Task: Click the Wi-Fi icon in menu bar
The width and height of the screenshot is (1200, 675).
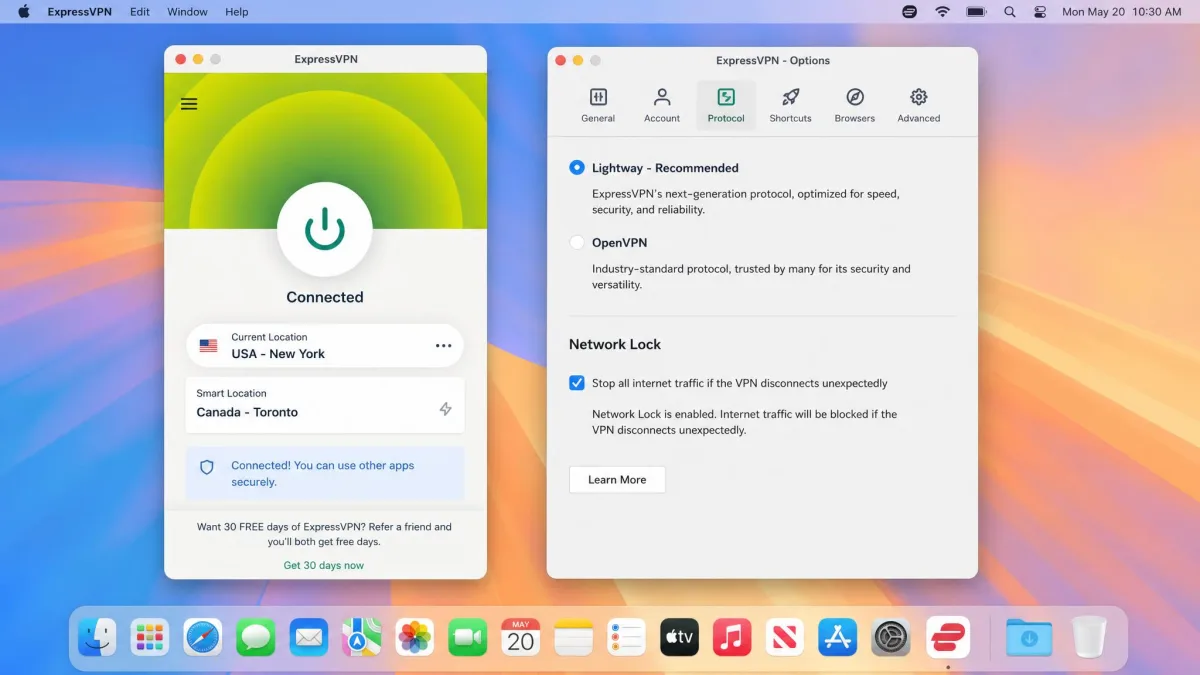Action: click(x=942, y=12)
